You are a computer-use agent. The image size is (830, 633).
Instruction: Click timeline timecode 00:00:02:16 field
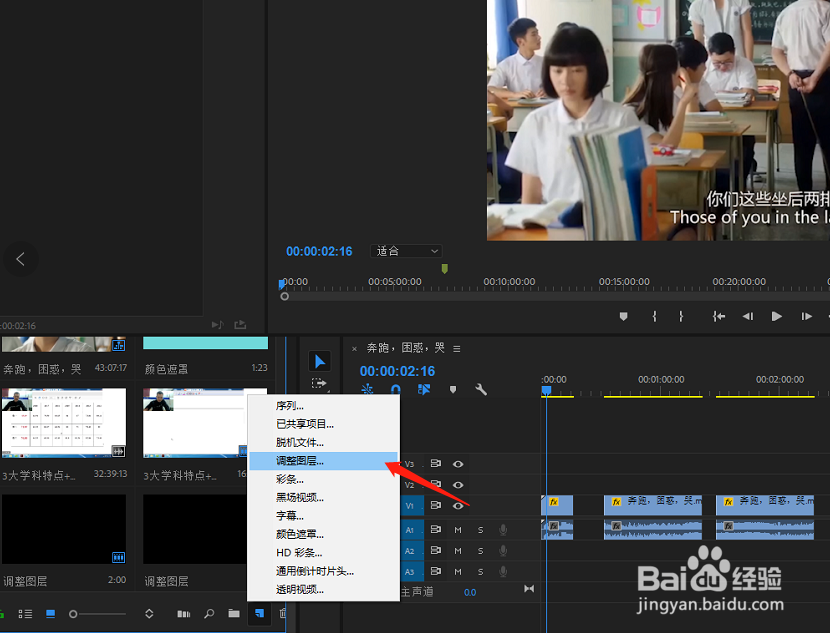(x=398, y=372)
